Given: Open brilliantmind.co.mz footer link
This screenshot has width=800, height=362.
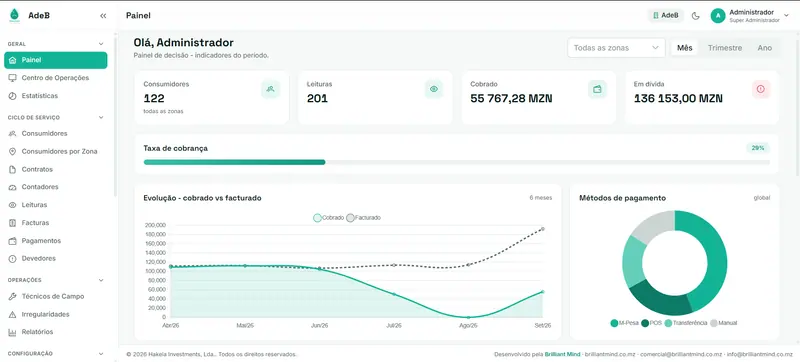Looking at the screenshot, I should point(610,354).
